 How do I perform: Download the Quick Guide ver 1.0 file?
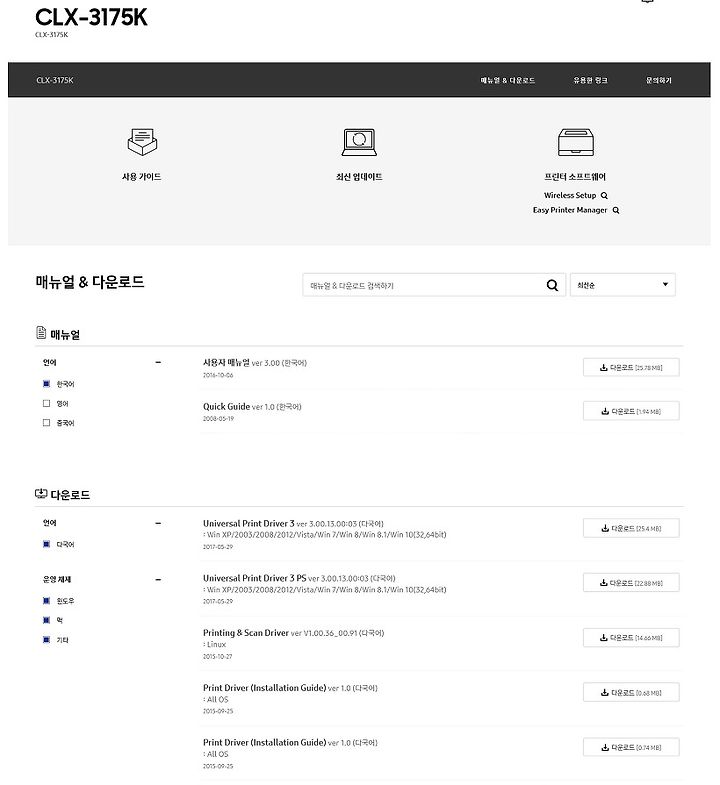pyautogui.click(x=631, y=411)
